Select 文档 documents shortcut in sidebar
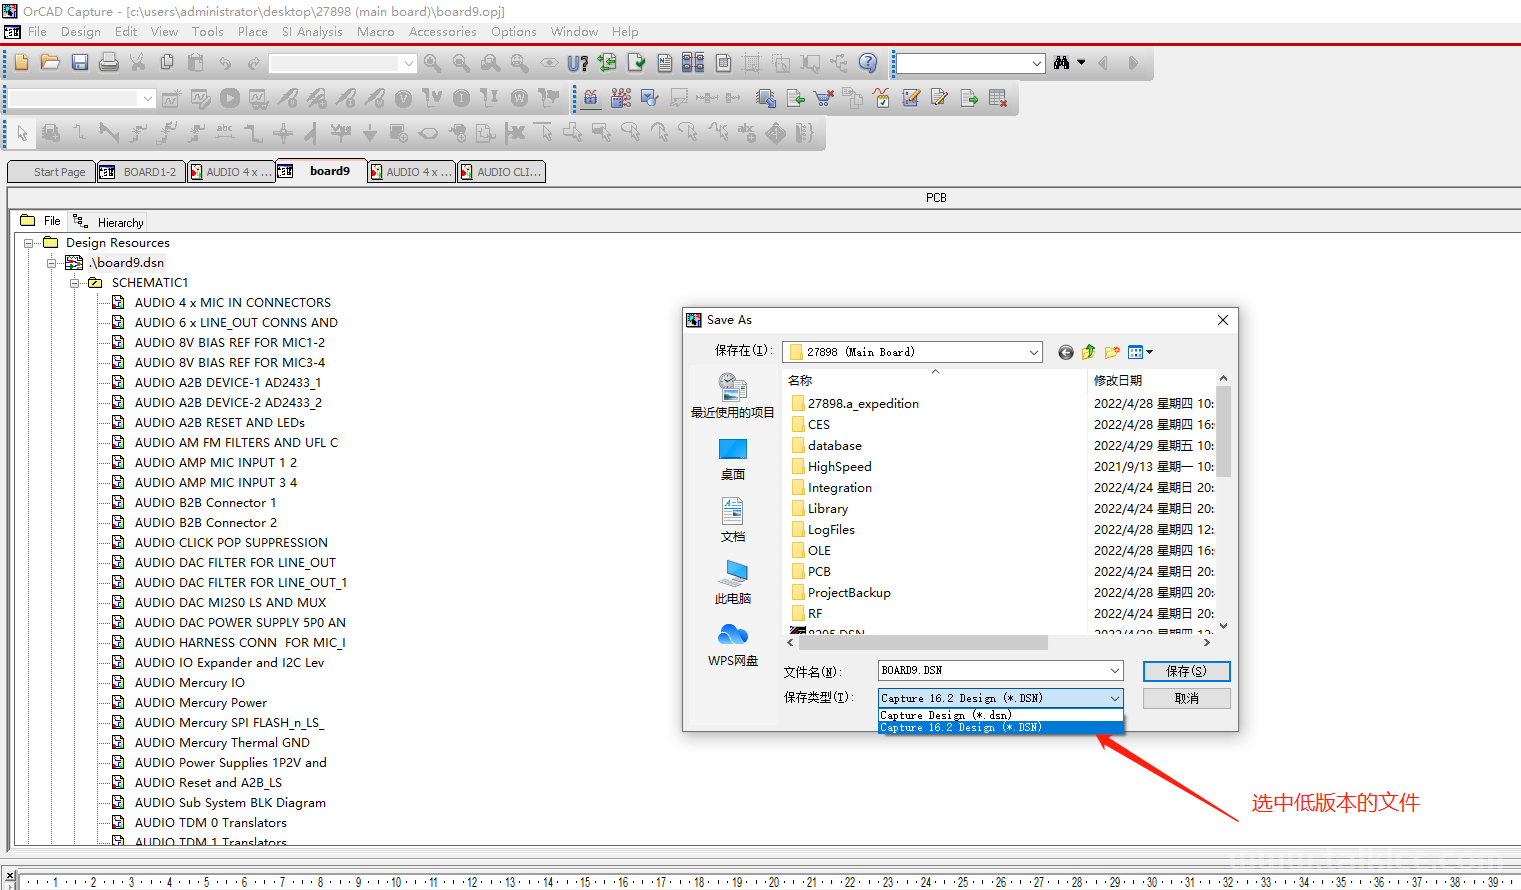The image size is (1521, 890). coord(732,520)
